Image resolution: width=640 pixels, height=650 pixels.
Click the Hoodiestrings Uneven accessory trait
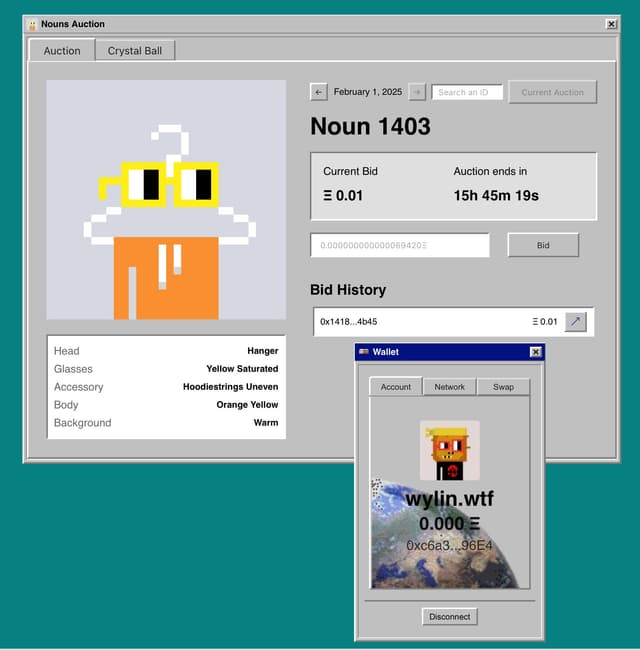point(230,387)
